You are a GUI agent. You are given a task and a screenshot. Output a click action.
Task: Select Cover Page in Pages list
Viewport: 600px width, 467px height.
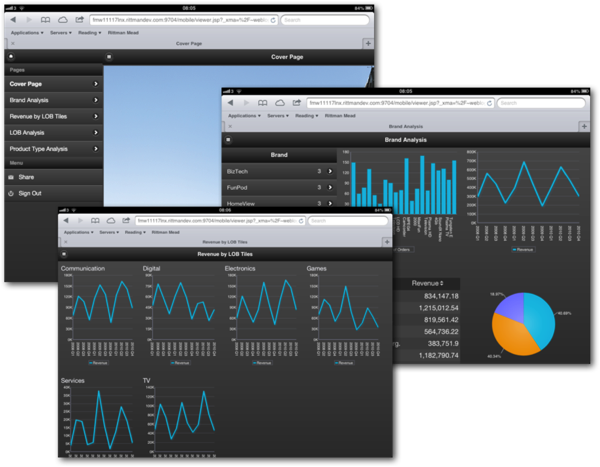coord(54,84)
